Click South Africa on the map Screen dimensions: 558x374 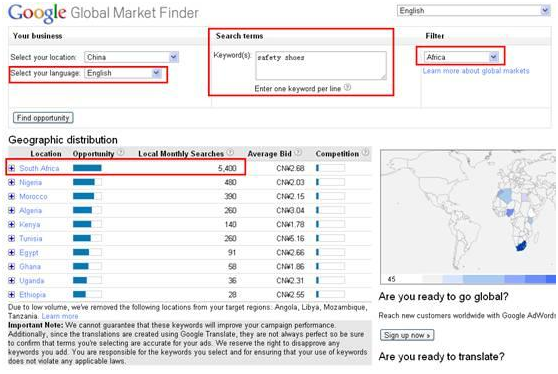pos(521,246)
